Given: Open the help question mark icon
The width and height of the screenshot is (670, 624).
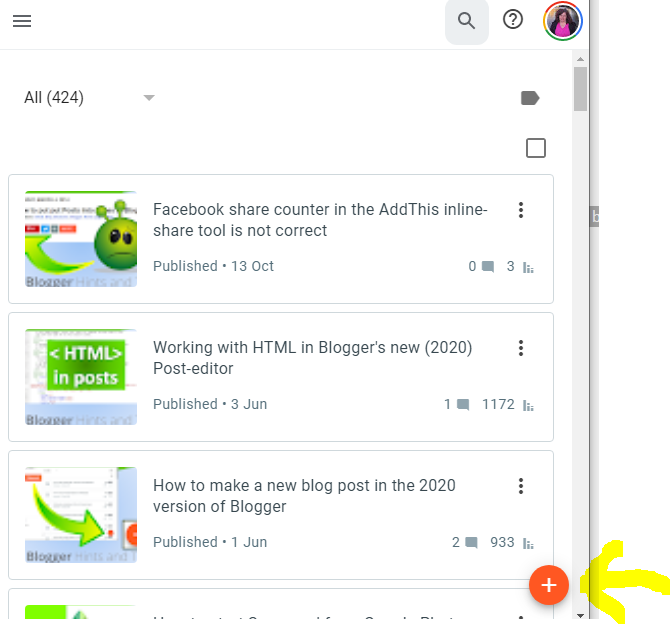Looking at the screenshot, I should (x=513, y=20).
